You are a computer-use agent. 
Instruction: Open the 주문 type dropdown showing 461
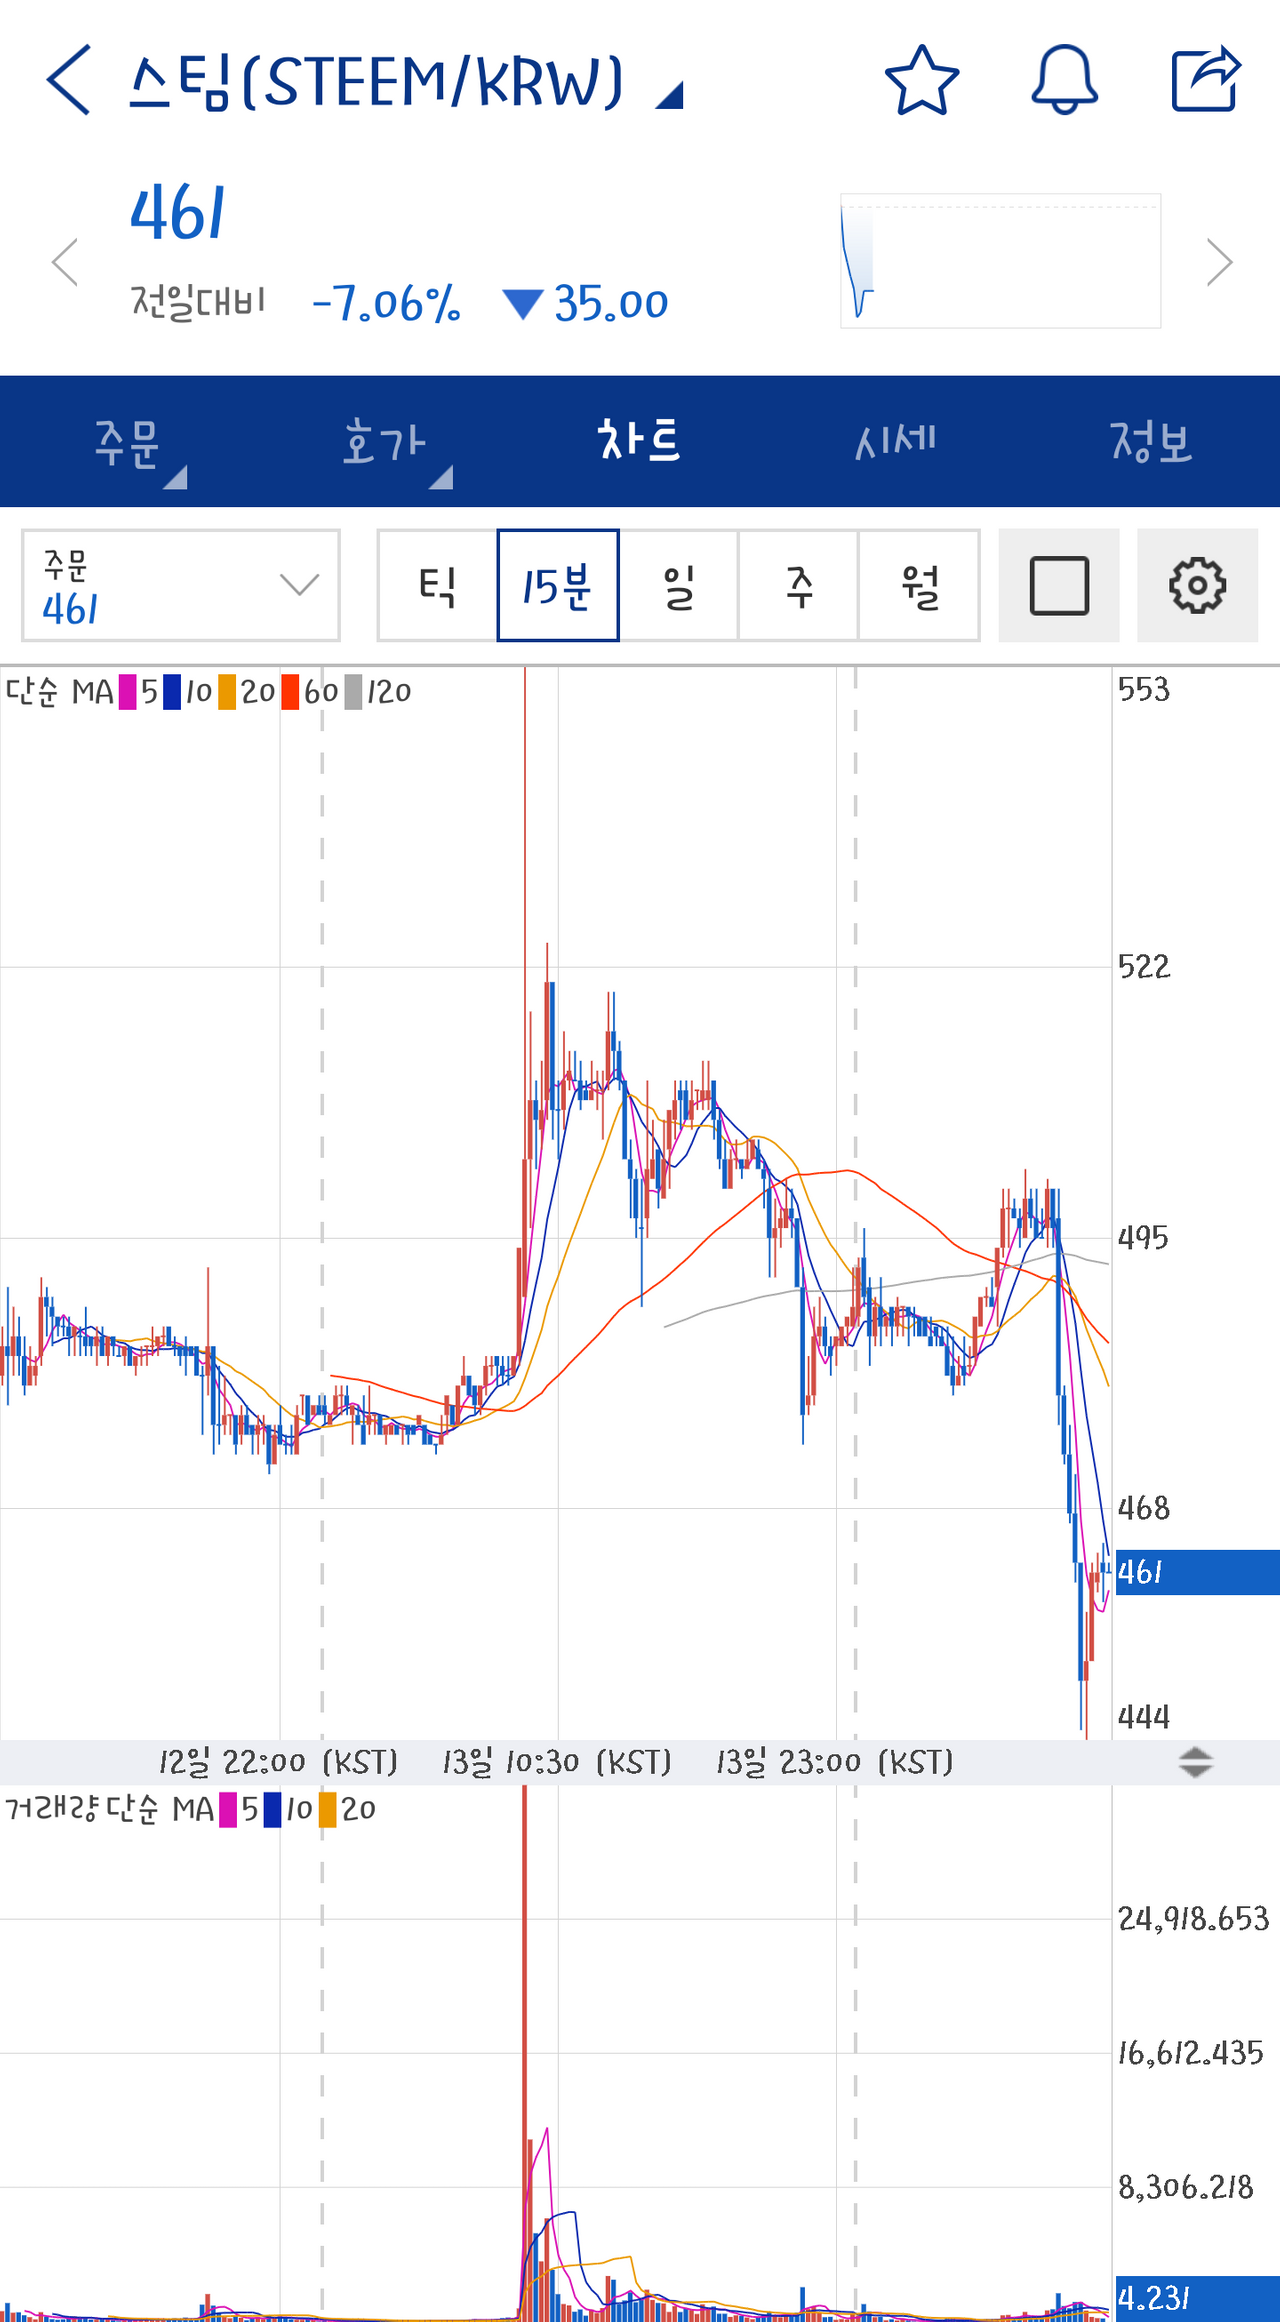(x=181, y=585)
